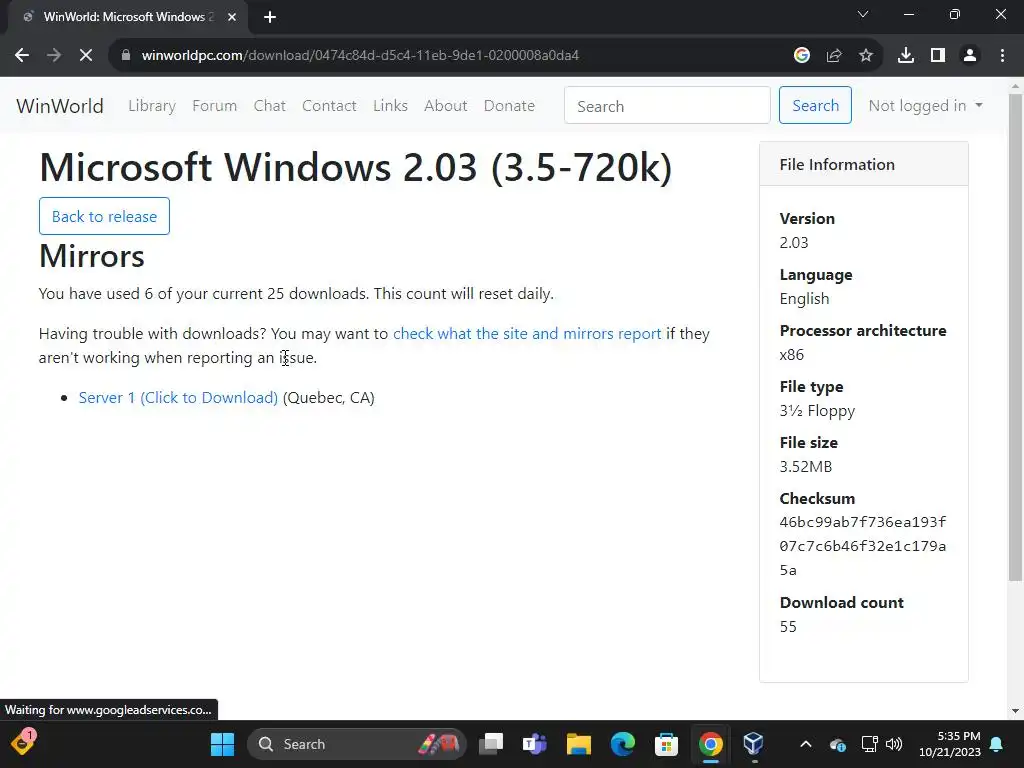Open the About nav item
Viewport: 1024px width, 768px height.
pos(445,106)
